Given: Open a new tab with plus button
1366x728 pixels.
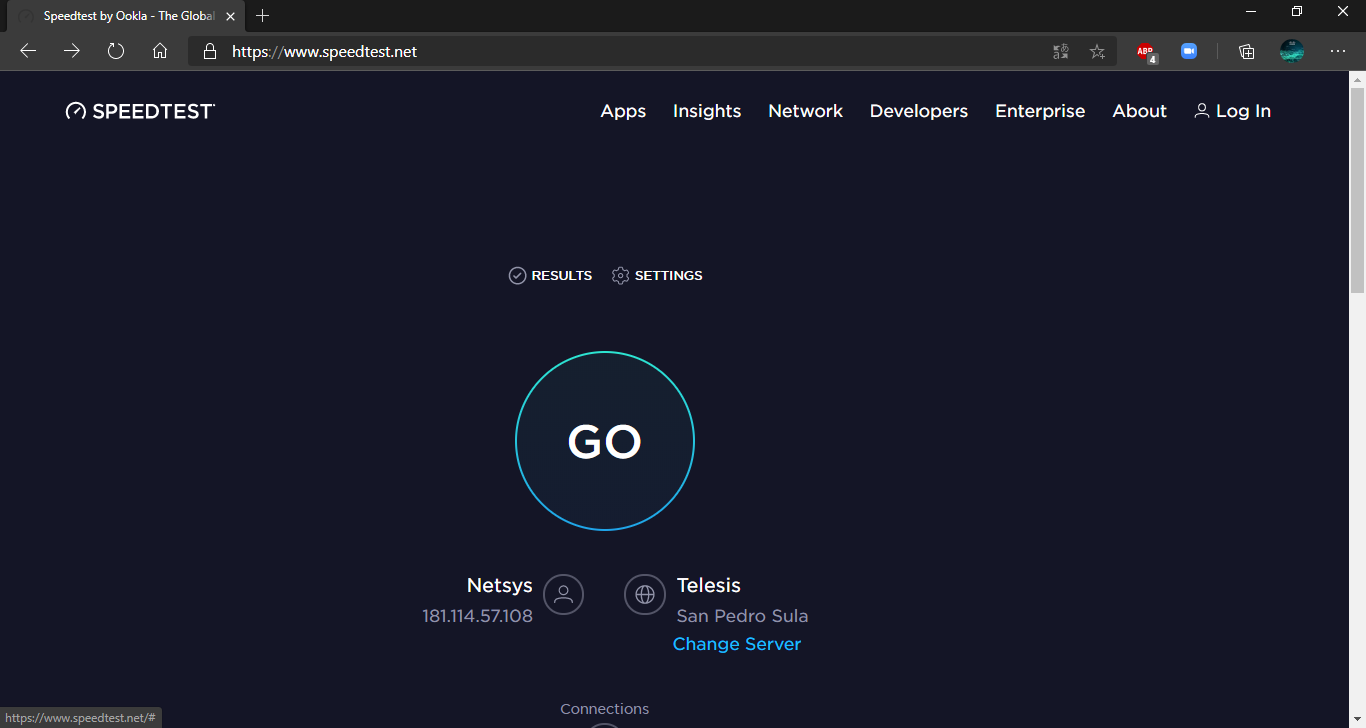Looking at the screenshot, I should pyautogui.click(x=263, y=16).
